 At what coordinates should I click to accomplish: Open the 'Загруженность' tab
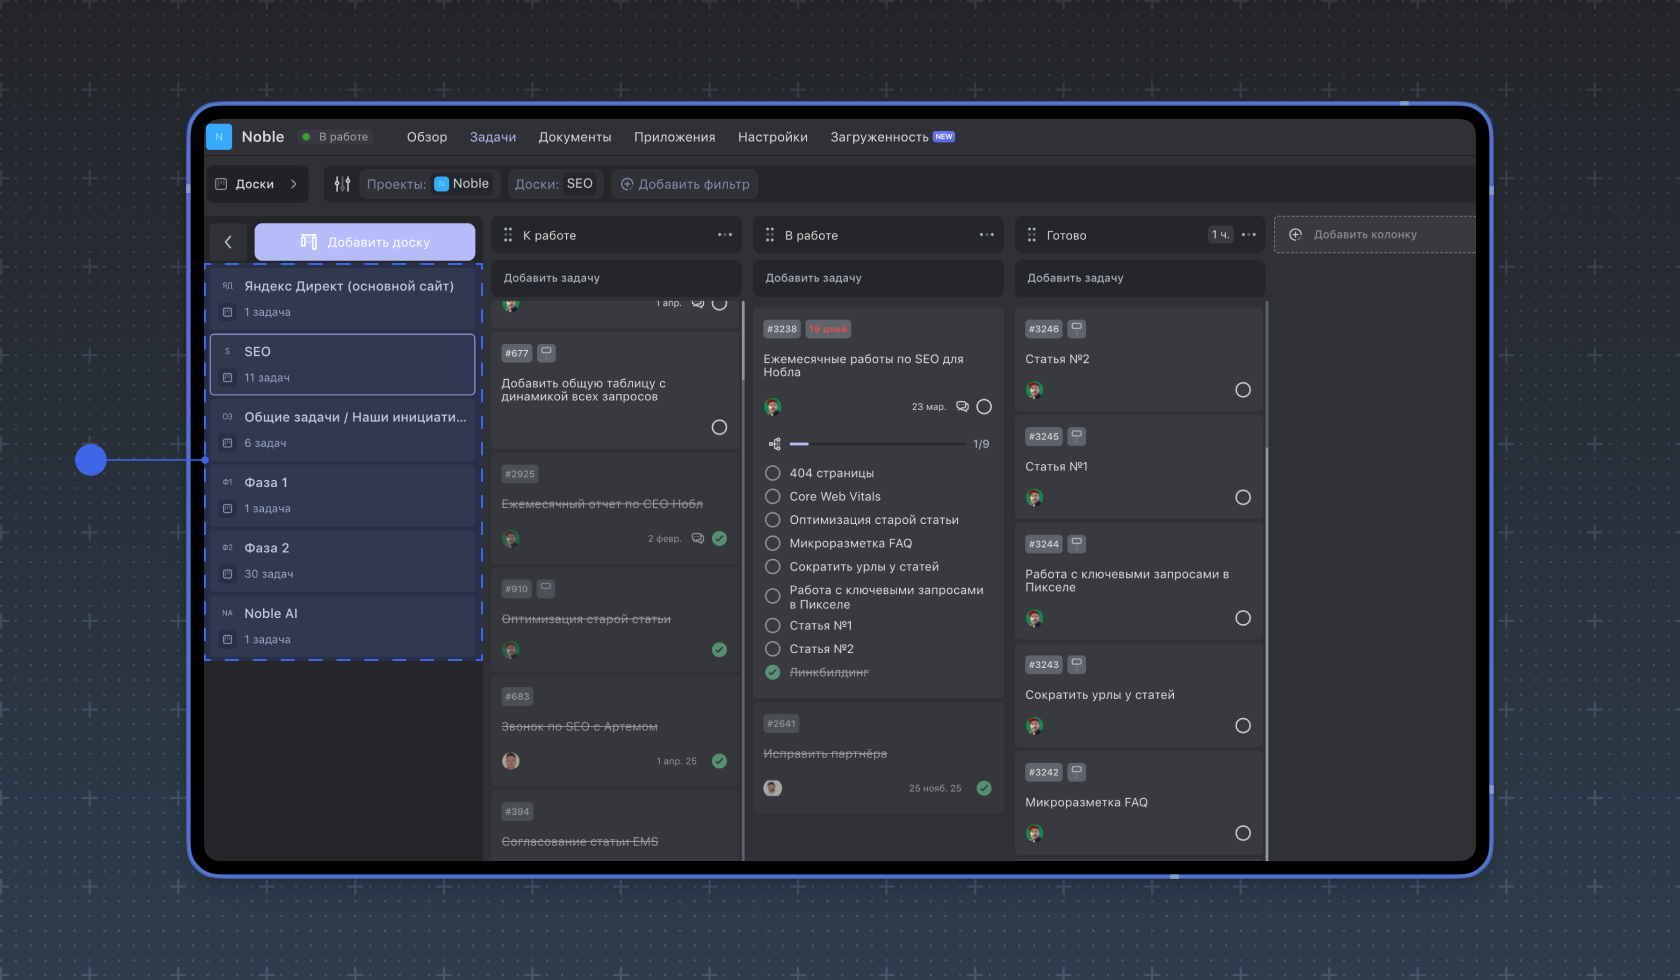click(x=879, y=137)
